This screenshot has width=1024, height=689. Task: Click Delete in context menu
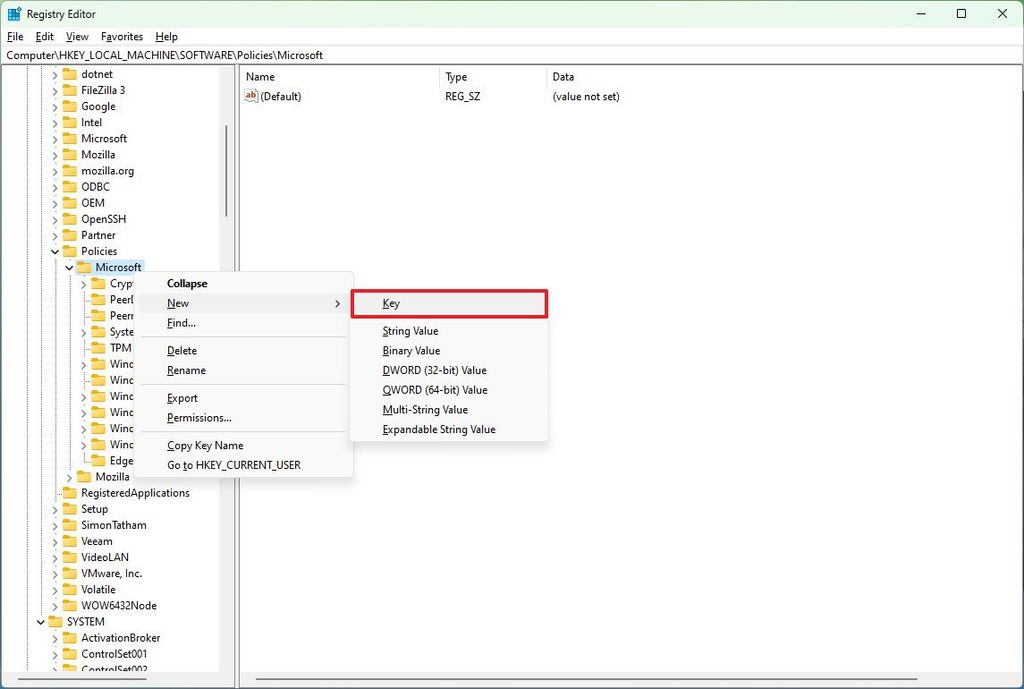pos(244,351)
